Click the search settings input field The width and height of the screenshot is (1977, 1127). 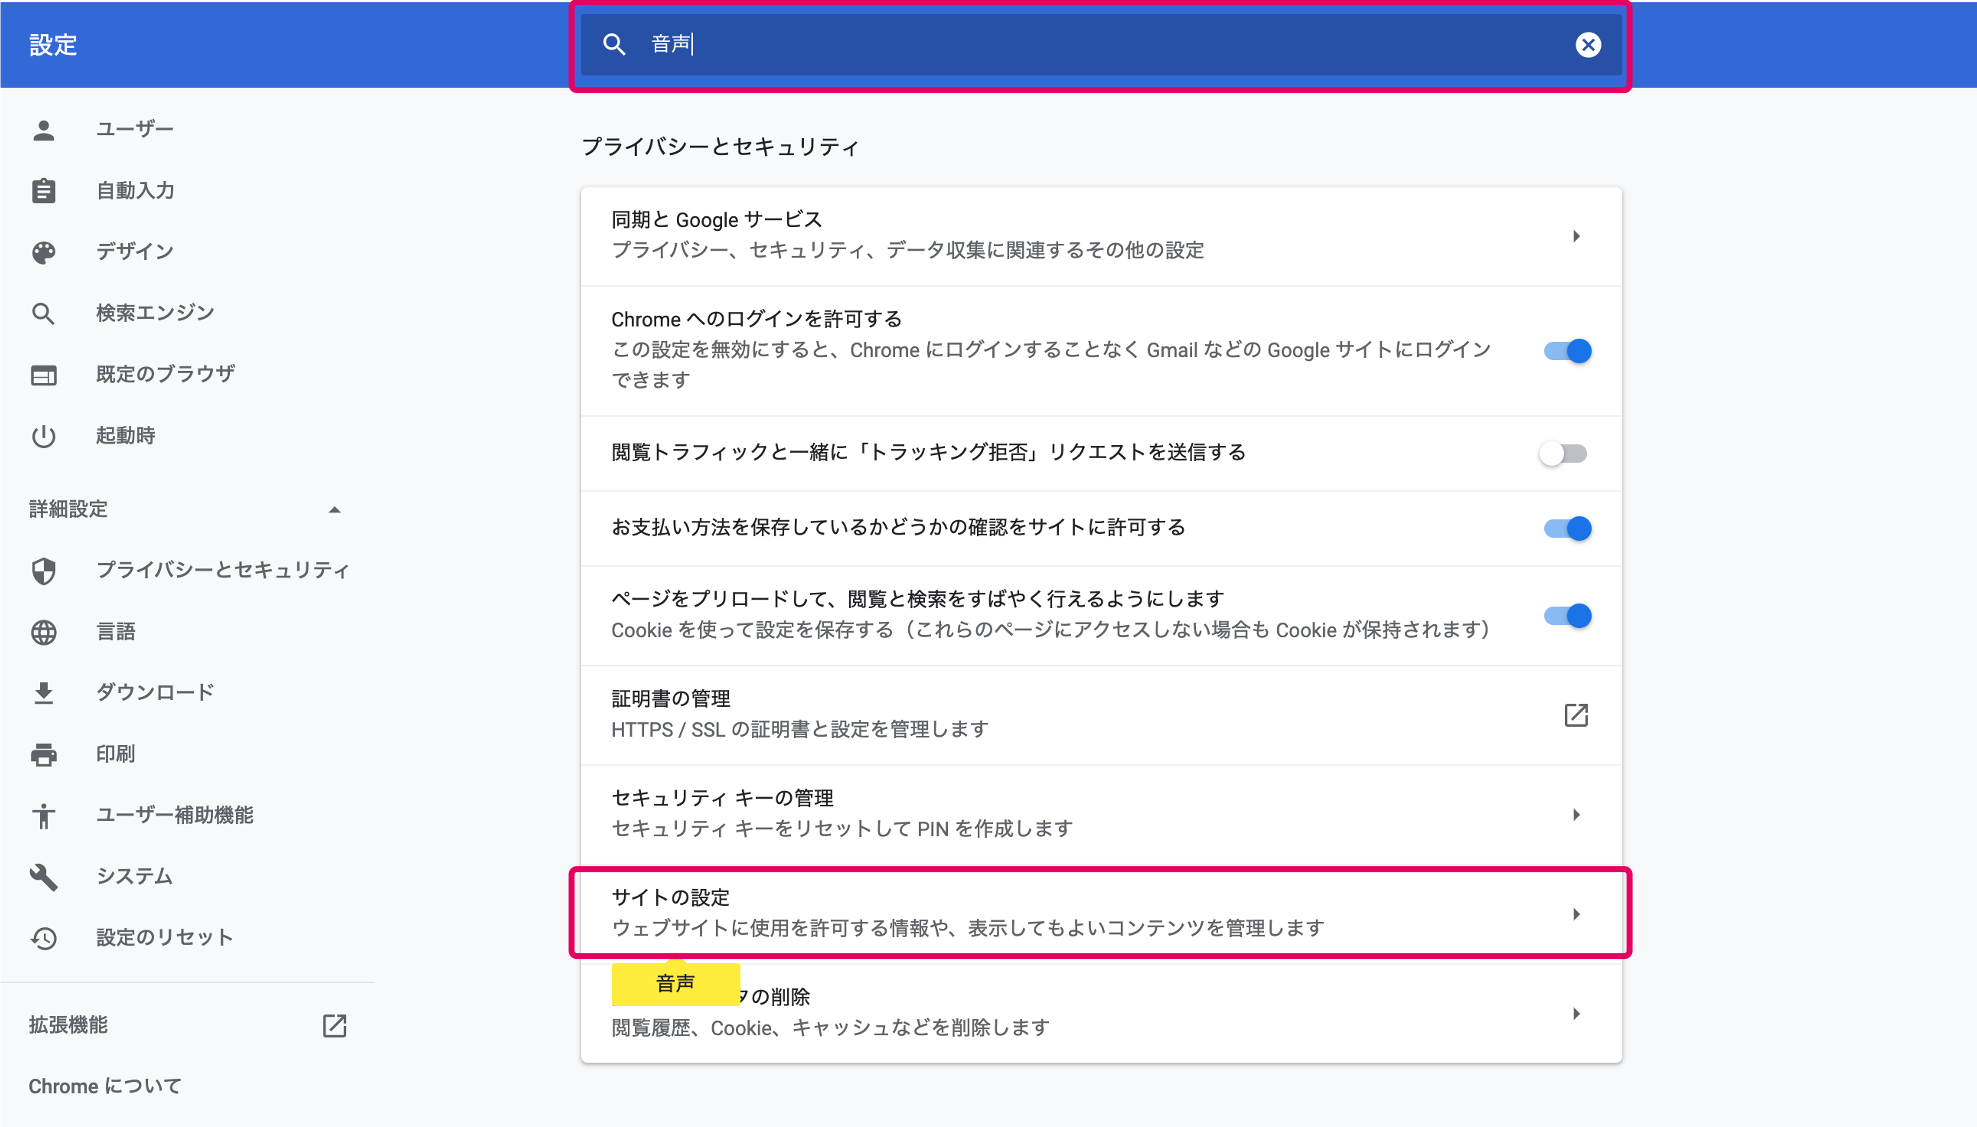[x=1100, y=44]
